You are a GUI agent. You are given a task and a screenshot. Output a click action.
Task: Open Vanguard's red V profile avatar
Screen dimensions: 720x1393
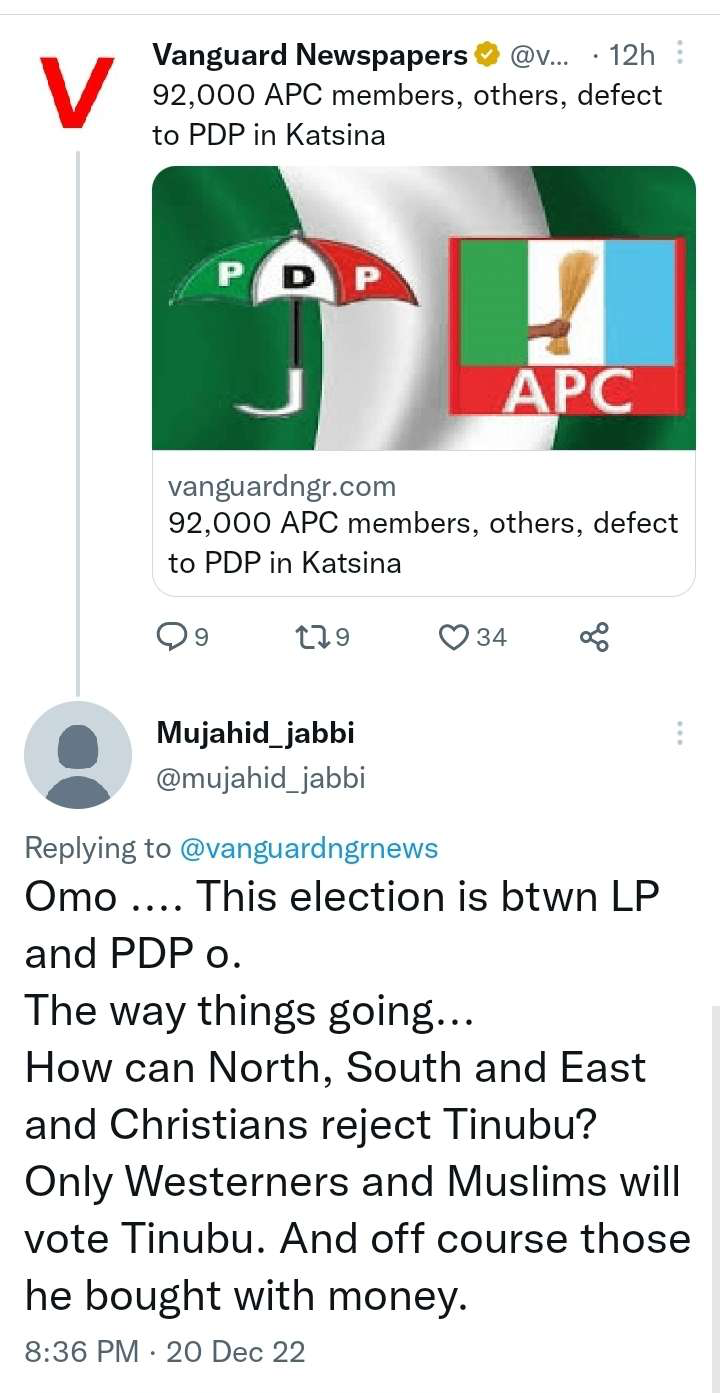pos(76,92)
